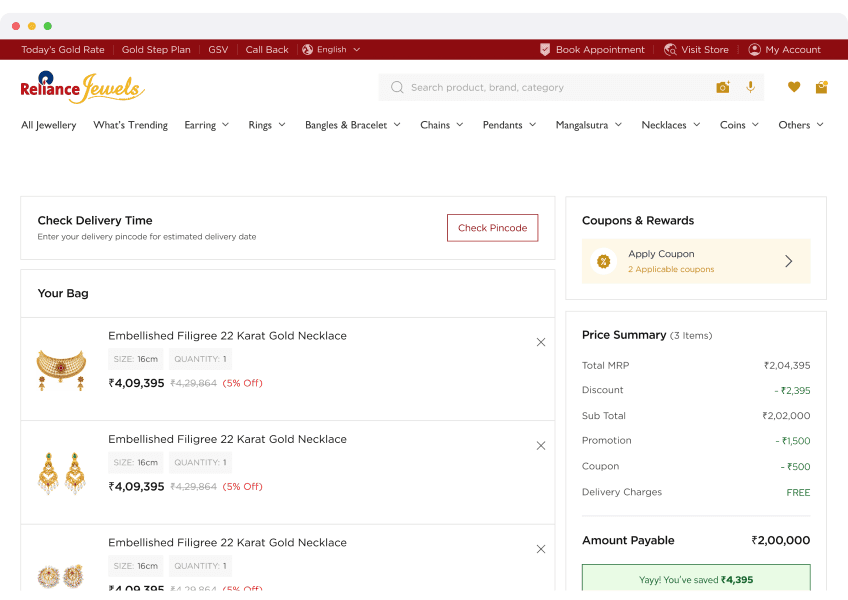Screen dimensions: 848x600
Task: Open the shopping bag icon
Action: (x=822, y=87)
